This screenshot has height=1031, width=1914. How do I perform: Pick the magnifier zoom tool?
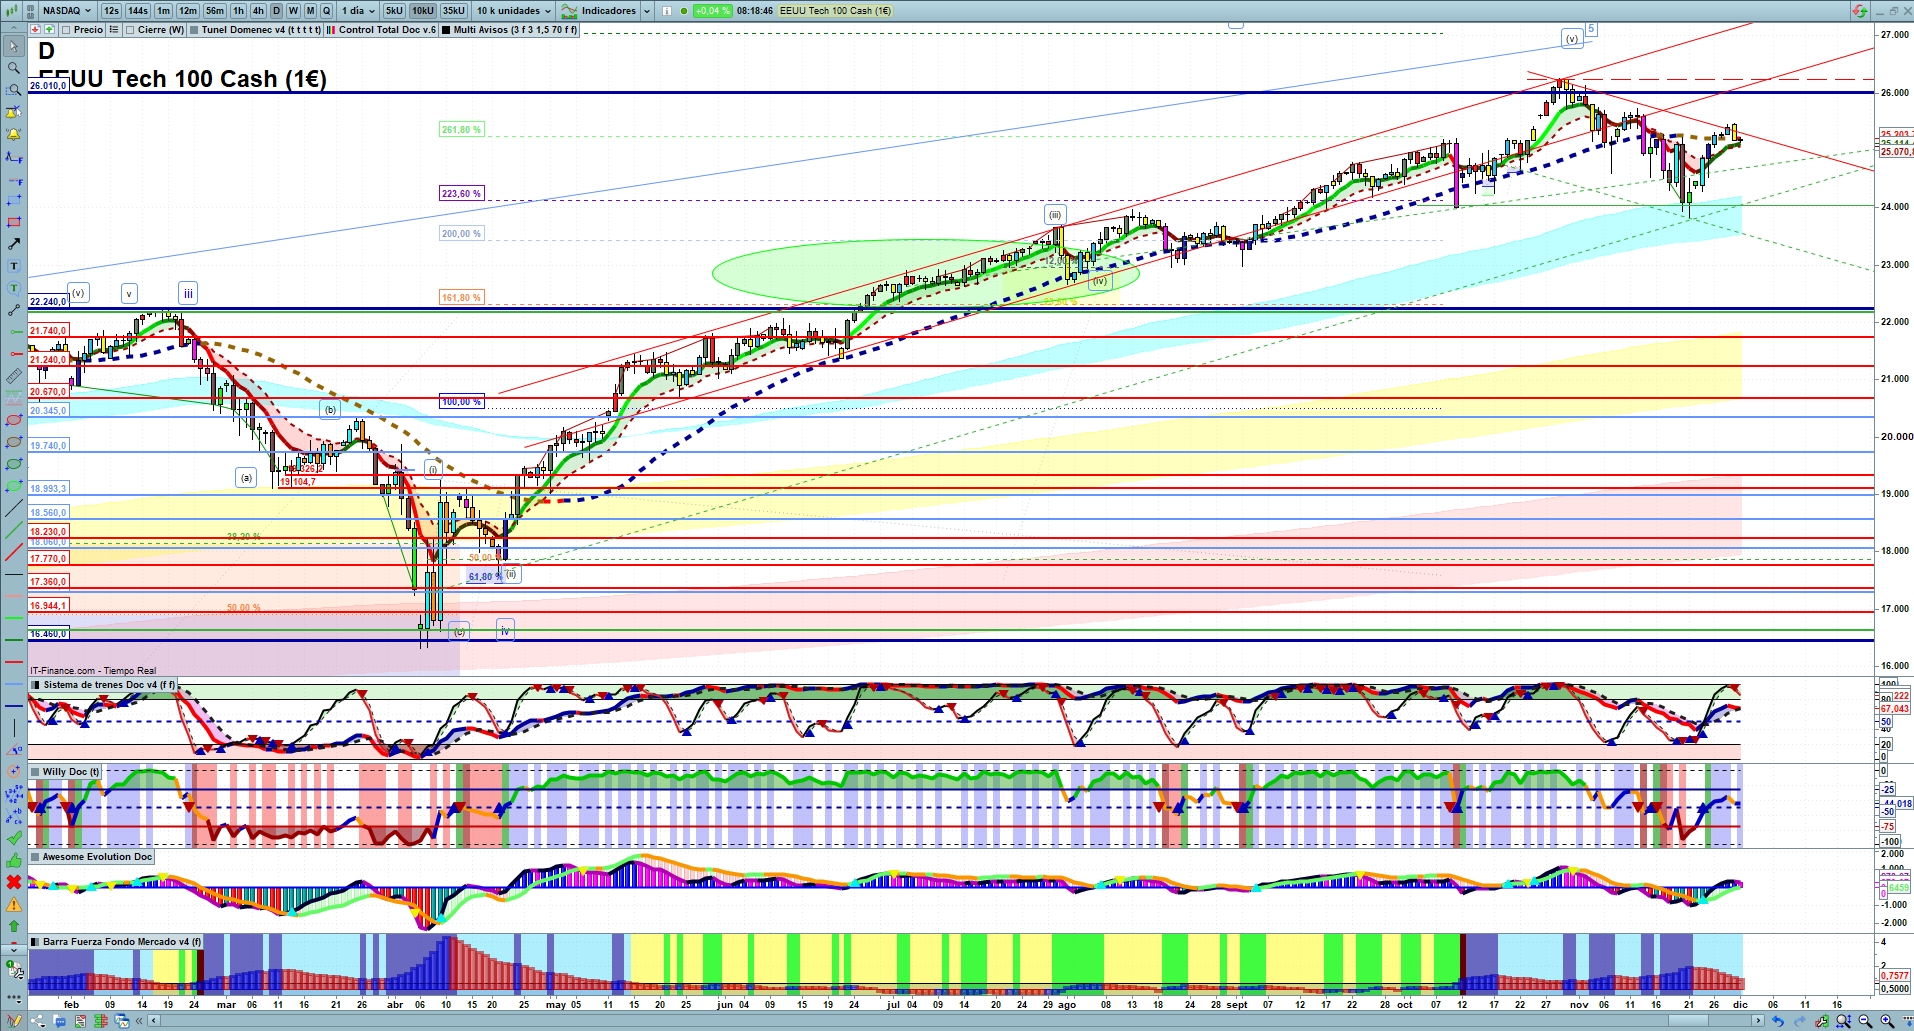pyautogui.click(x=14, y=68)
